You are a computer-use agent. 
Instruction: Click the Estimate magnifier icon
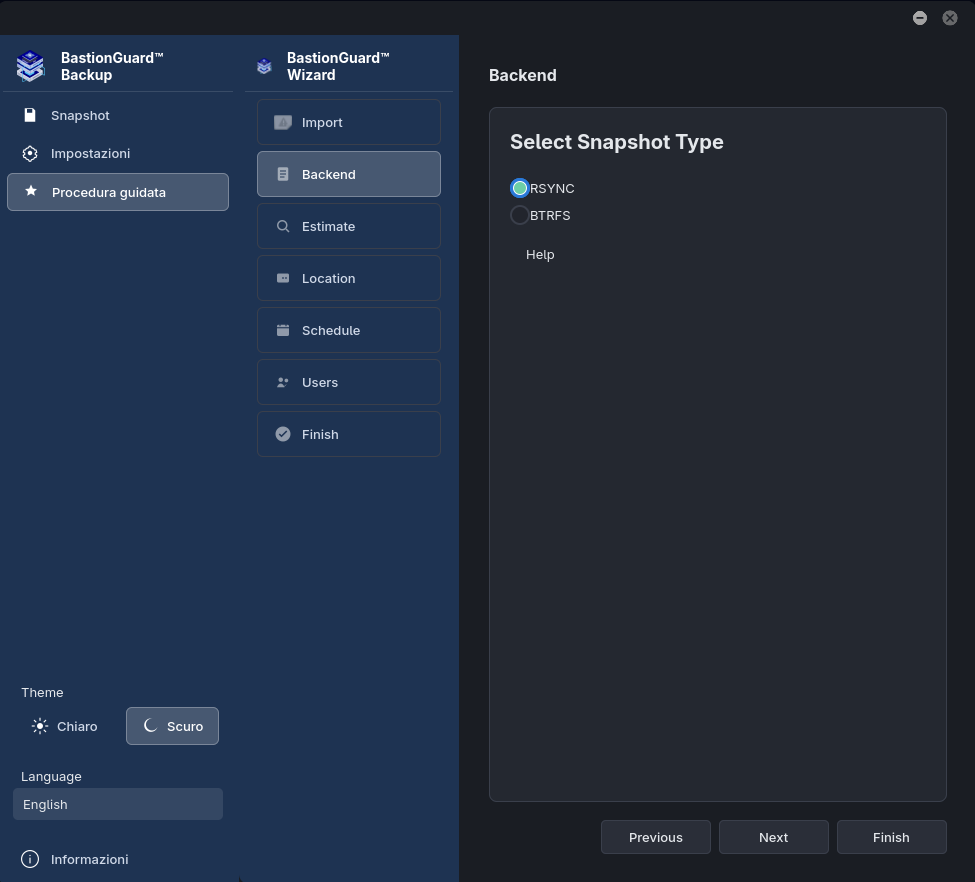click(x=283, y=226)
